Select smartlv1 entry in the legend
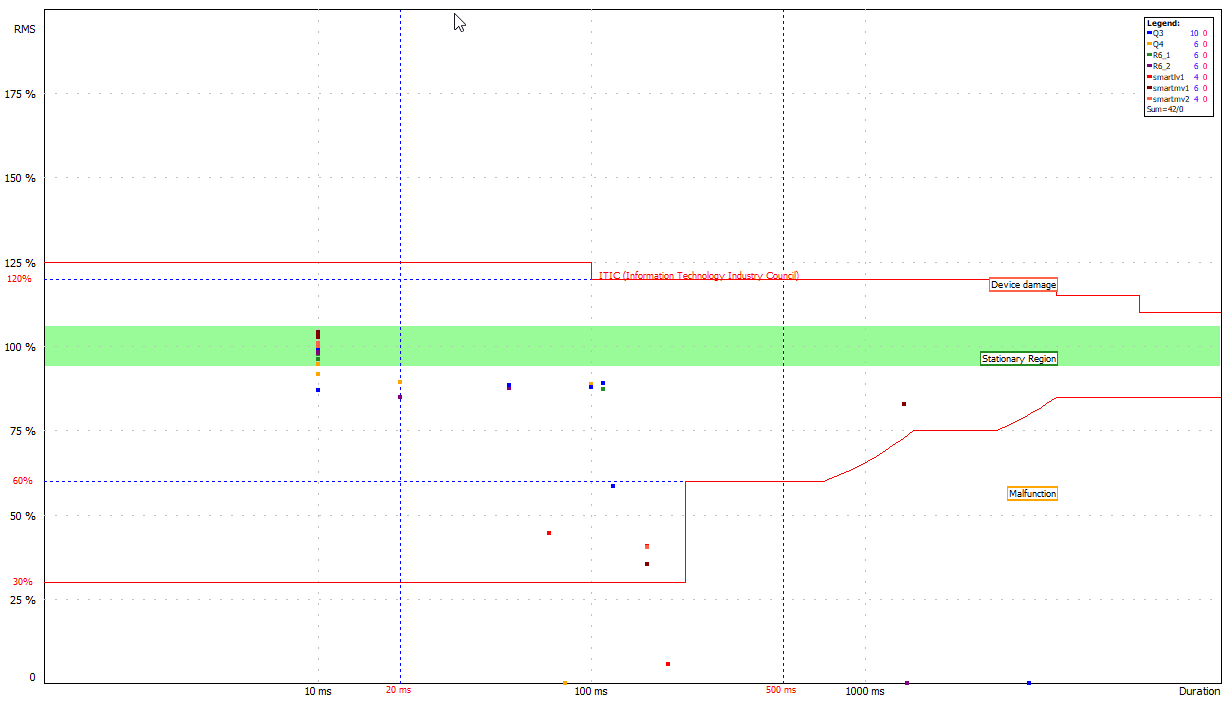 (x=1178, y=77)
